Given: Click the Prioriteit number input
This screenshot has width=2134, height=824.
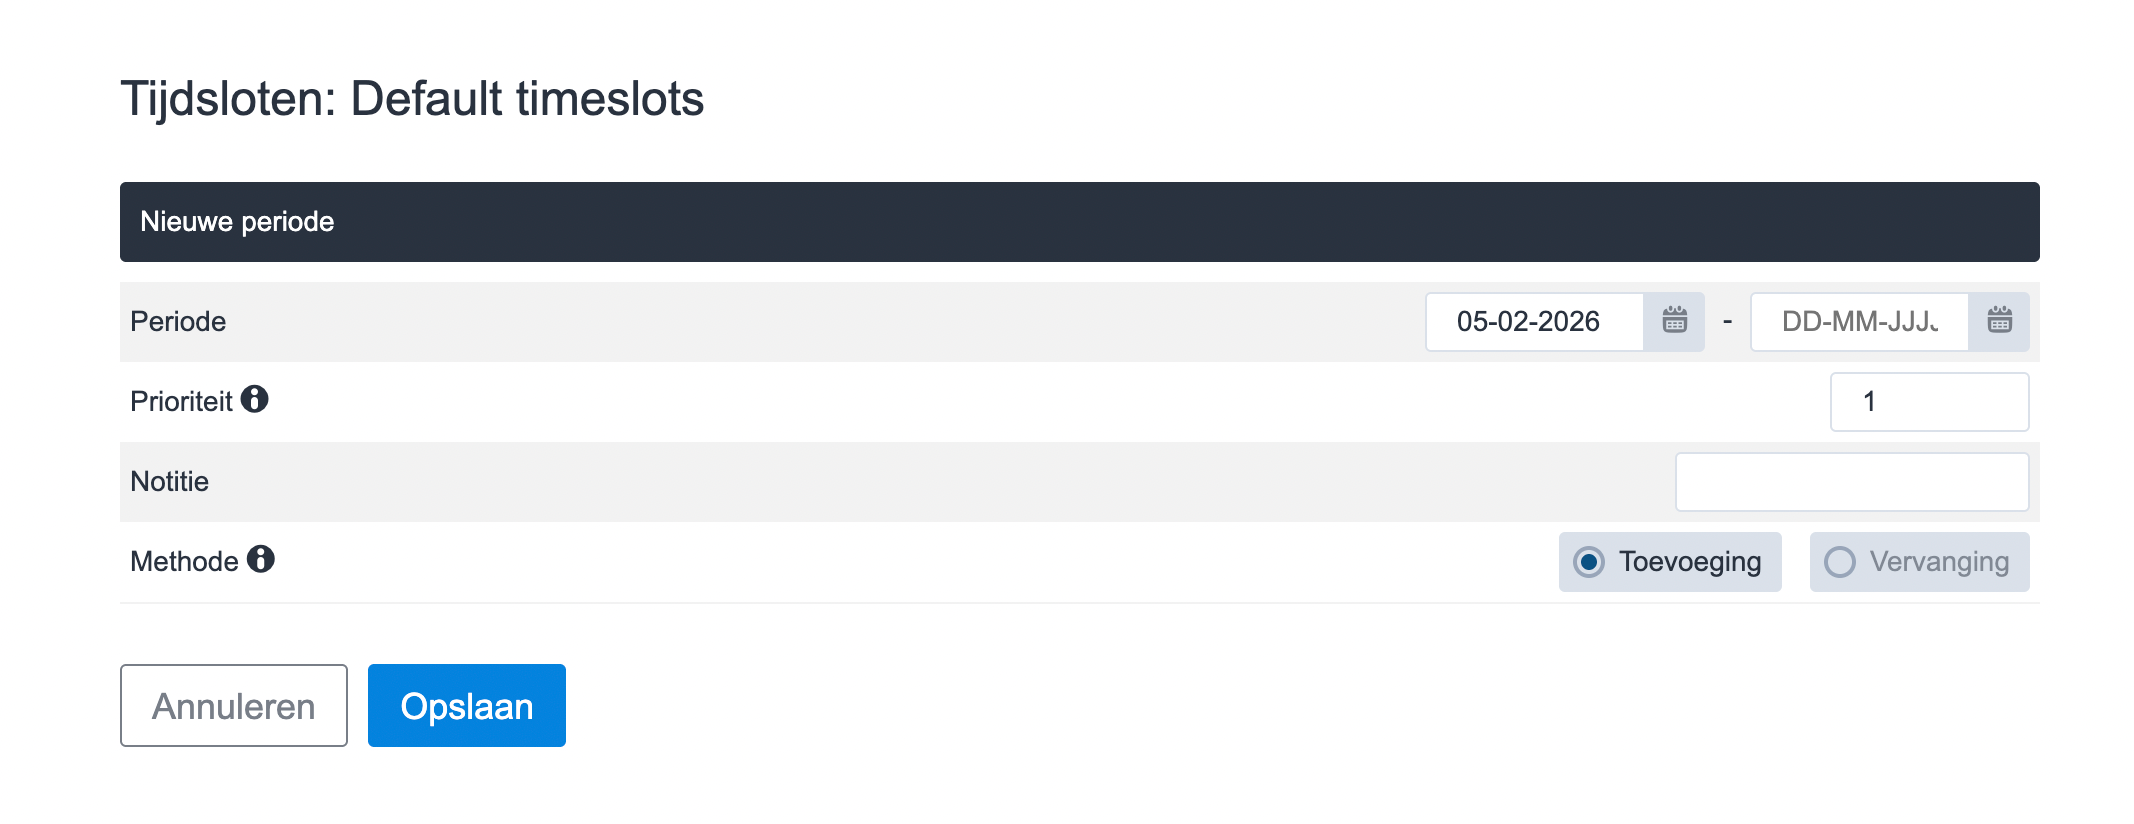Looking at the screenshot, I should click(x=1929, y=402).
